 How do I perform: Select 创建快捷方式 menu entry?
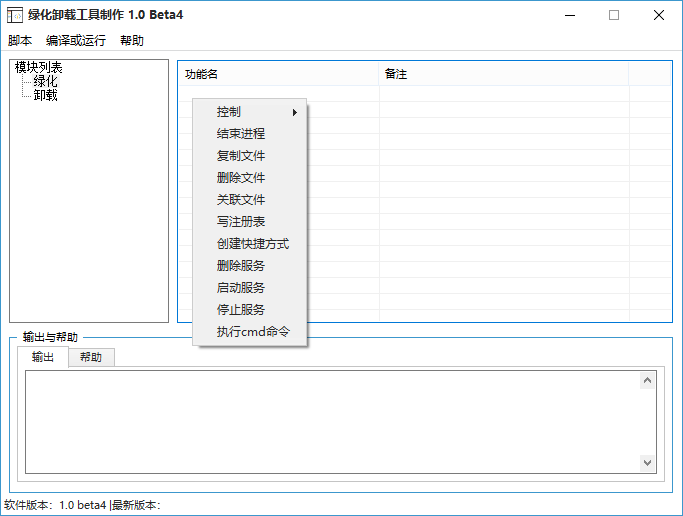tap(253, 244)
